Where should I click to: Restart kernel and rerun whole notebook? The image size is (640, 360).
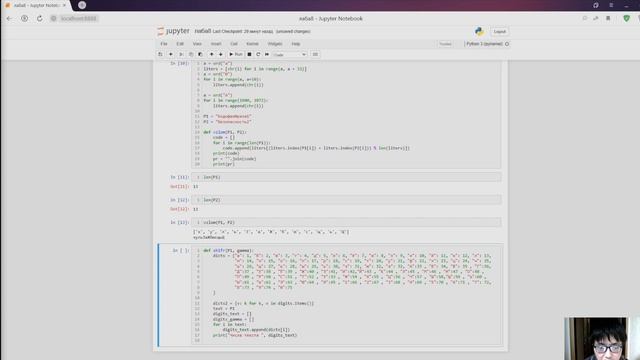tap(267, 54)
